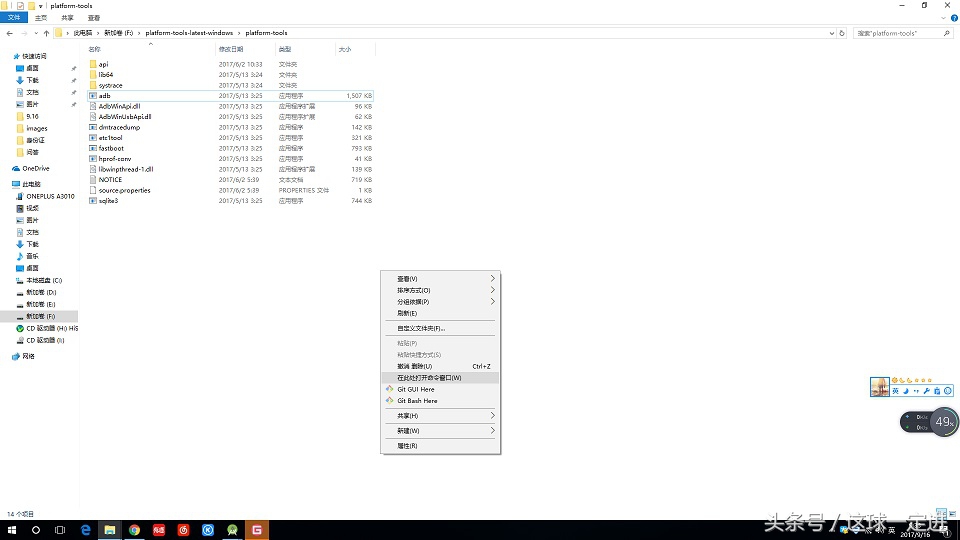The width and height of the screenshot is (960, 540).
Task: Expand Share (H) submenu
Action: click(440, 416)
